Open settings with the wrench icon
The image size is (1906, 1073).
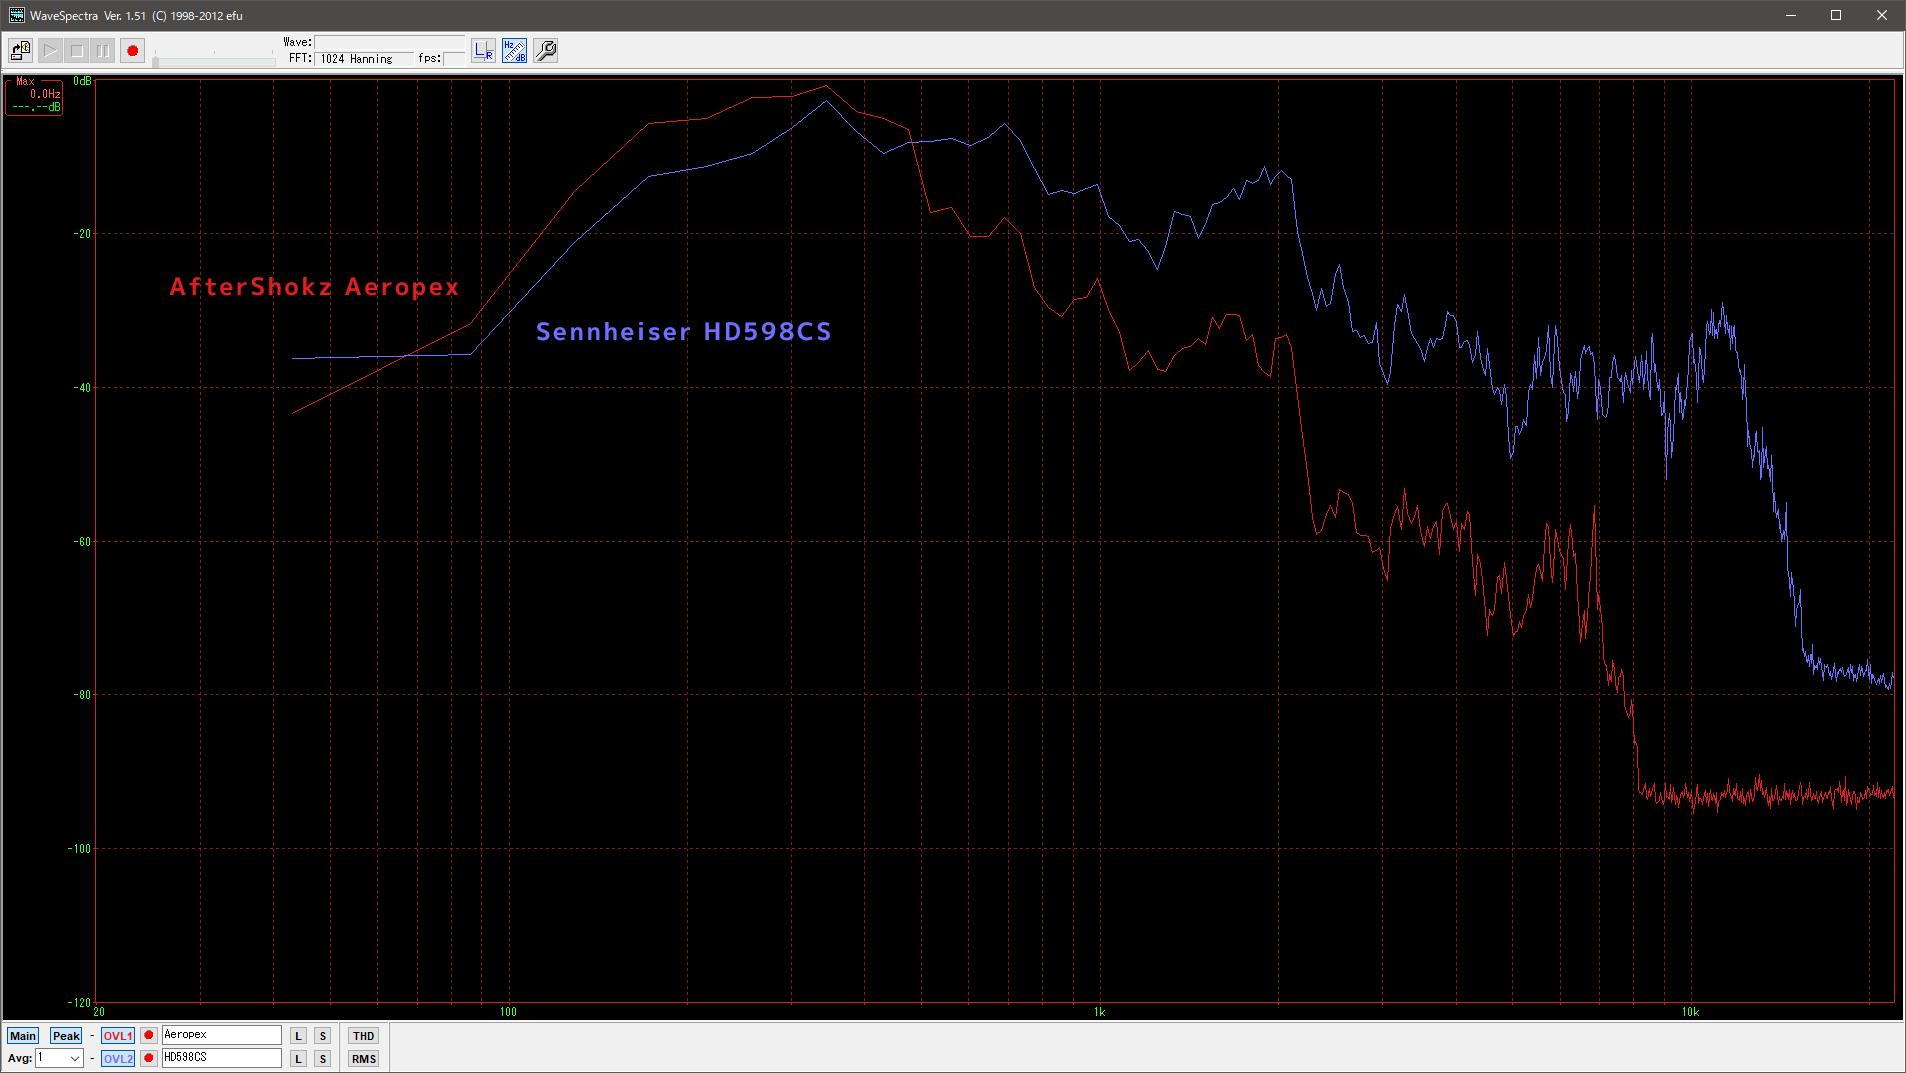[x=545, y=50]
